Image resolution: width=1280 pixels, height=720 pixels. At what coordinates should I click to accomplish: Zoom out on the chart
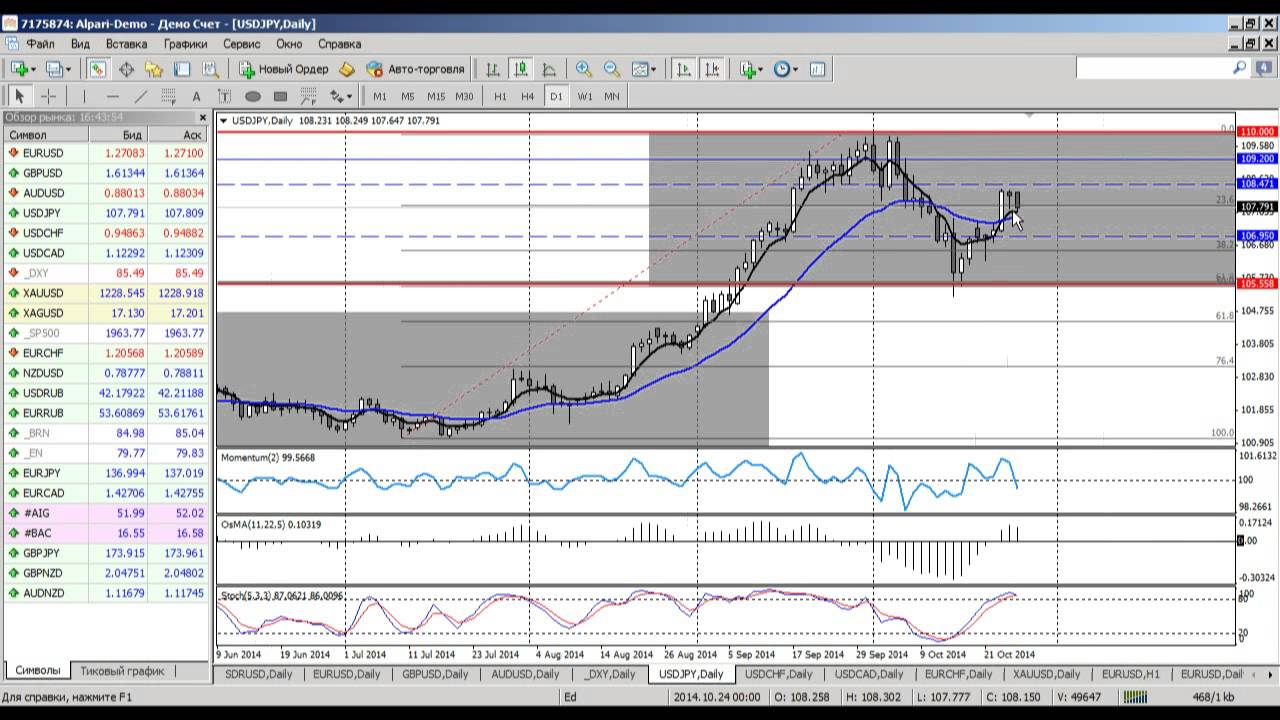[611, 69]
